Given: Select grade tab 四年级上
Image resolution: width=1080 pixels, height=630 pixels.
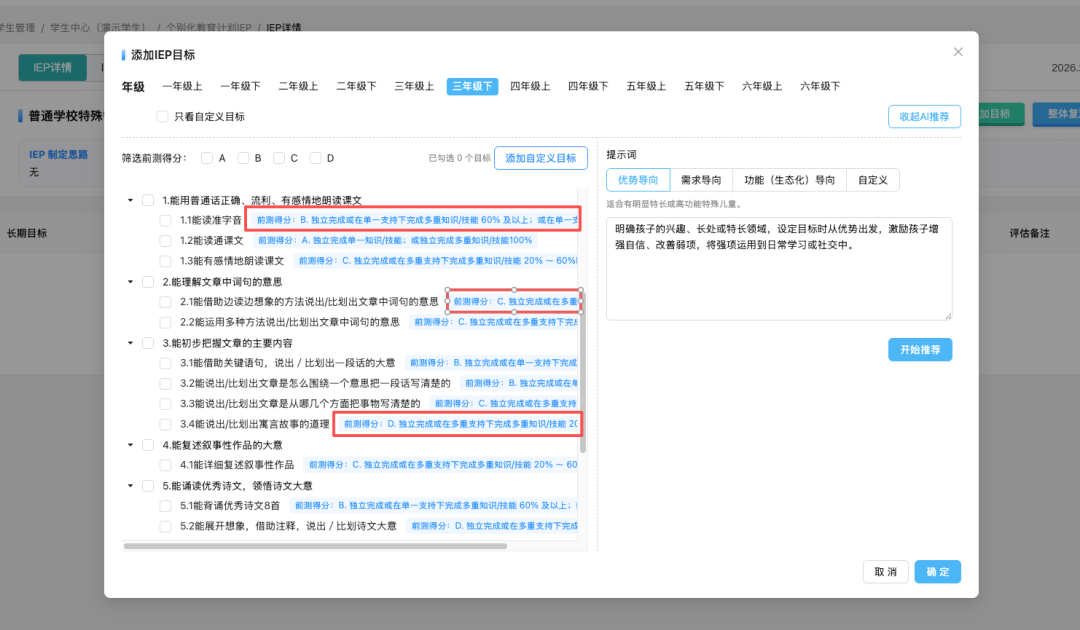Looking at the screenshot, I should coord(530,86).
